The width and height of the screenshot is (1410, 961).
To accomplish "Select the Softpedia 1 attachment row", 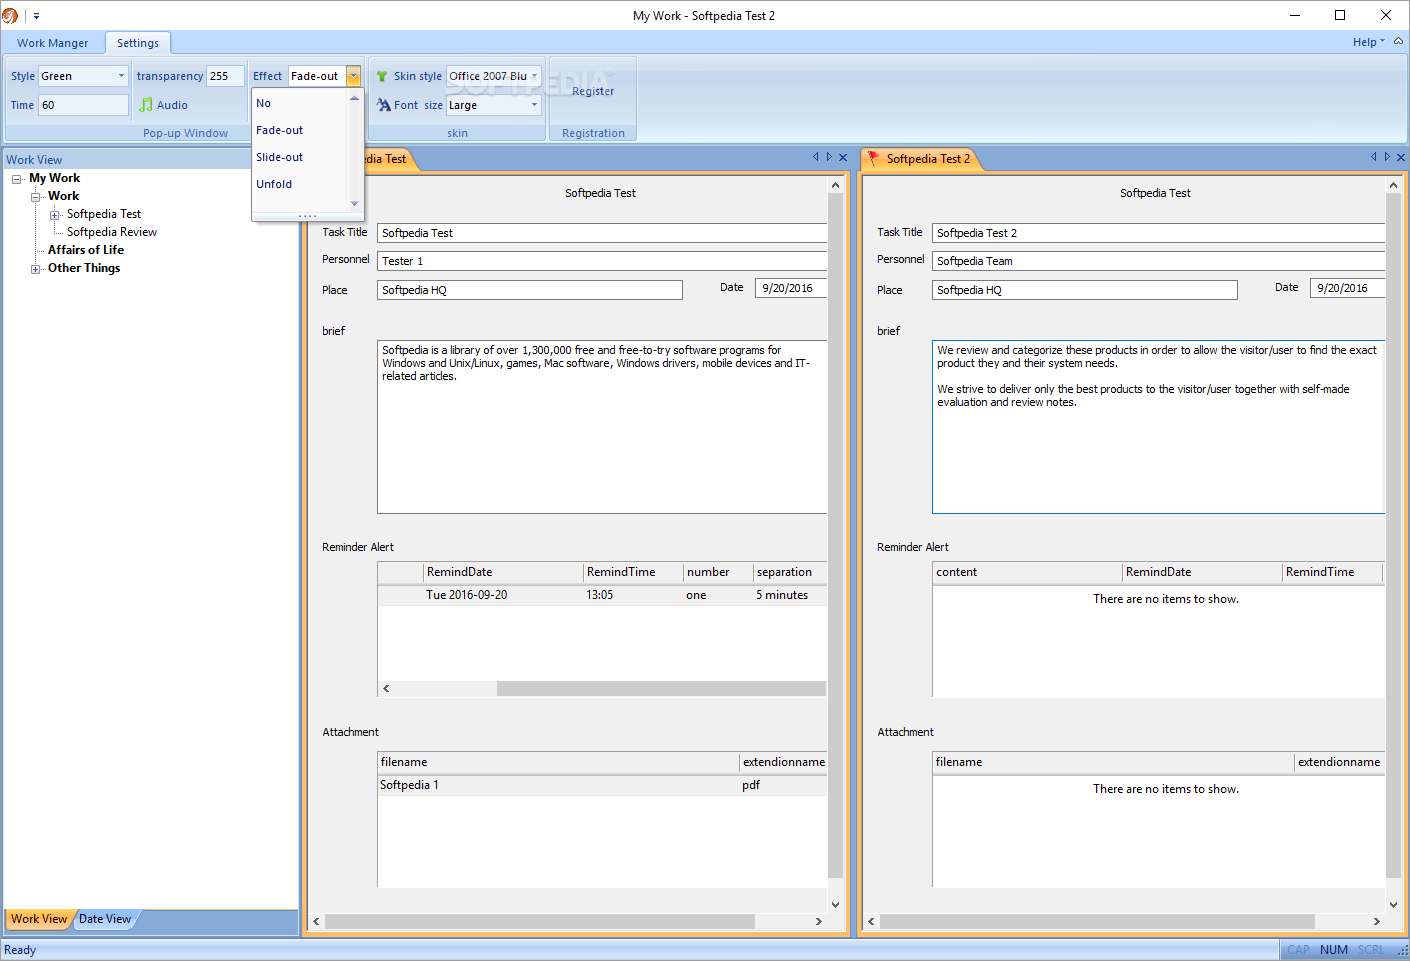I will (x=602, y=785).
